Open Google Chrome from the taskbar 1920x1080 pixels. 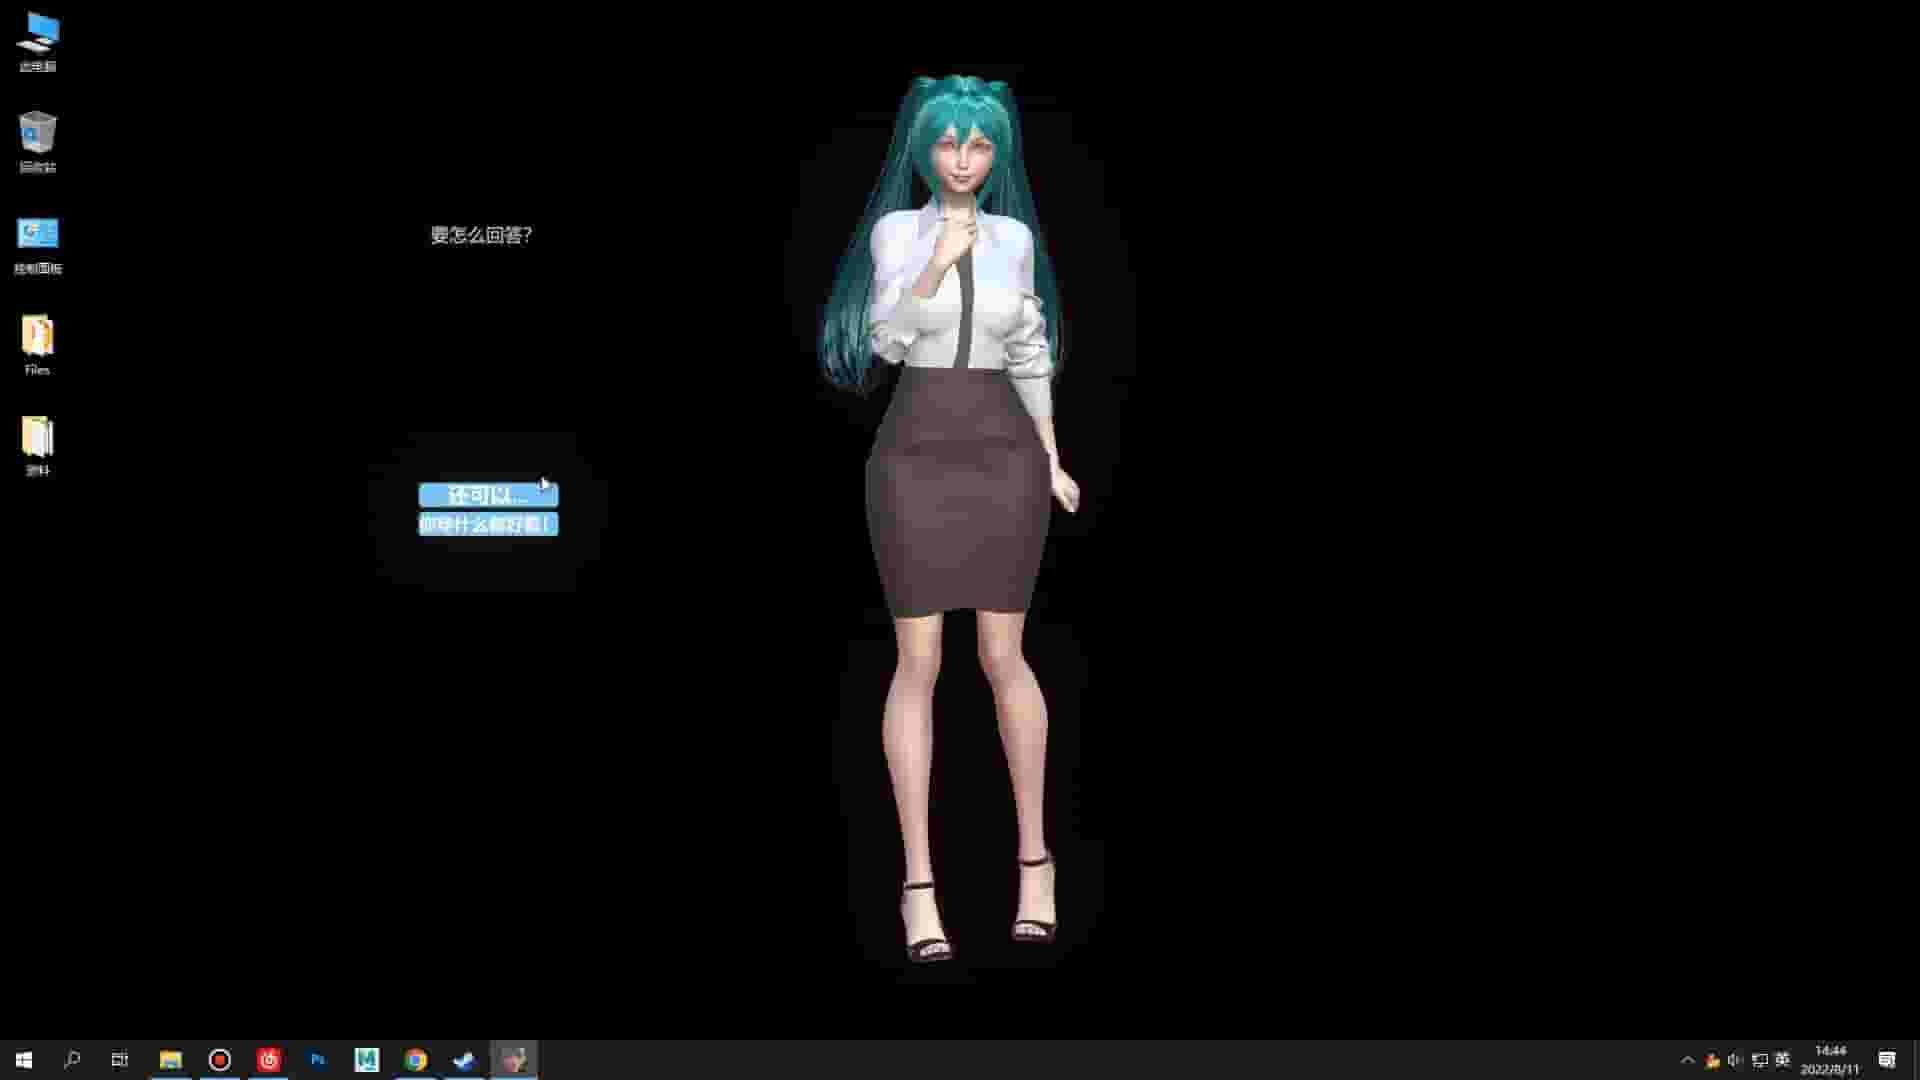coord(415,1059)
